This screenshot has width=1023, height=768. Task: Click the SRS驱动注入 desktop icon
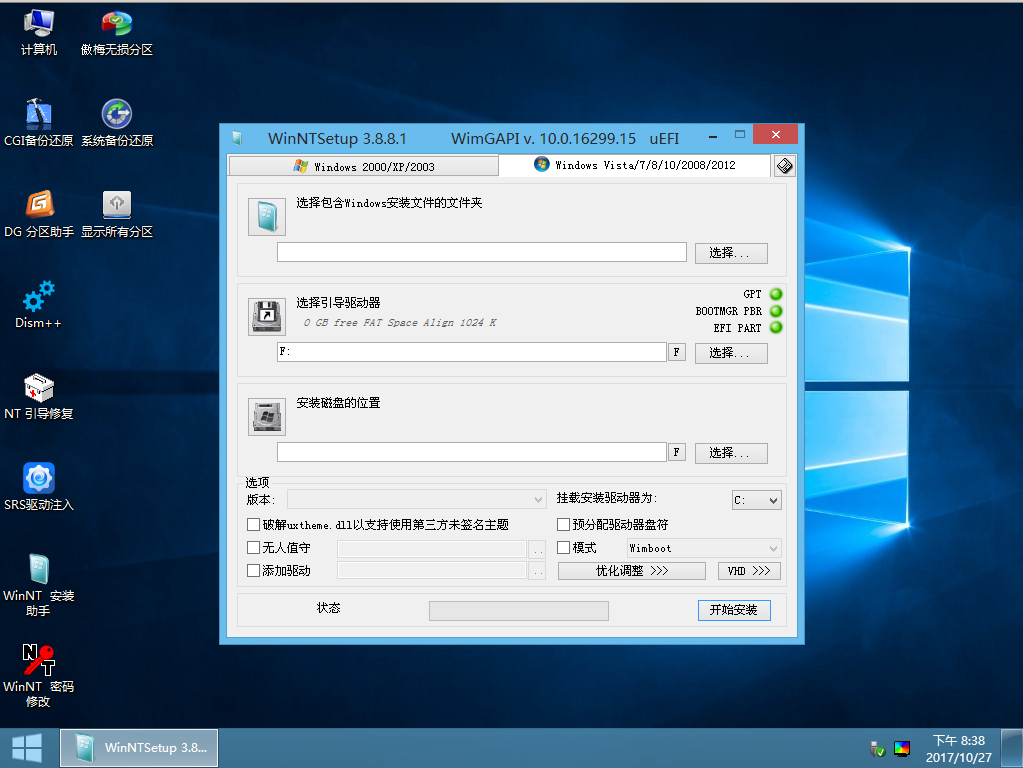tap(38, 487)
